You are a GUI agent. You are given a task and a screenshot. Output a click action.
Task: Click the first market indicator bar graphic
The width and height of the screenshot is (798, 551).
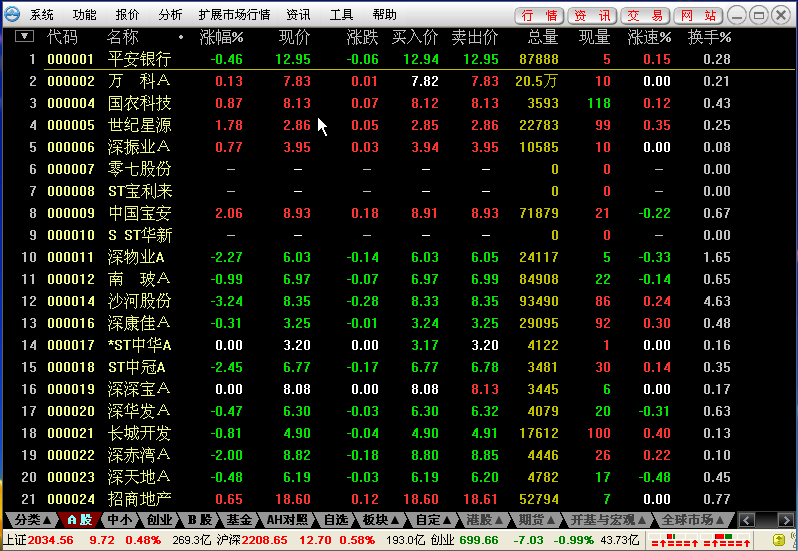point(674,540)
